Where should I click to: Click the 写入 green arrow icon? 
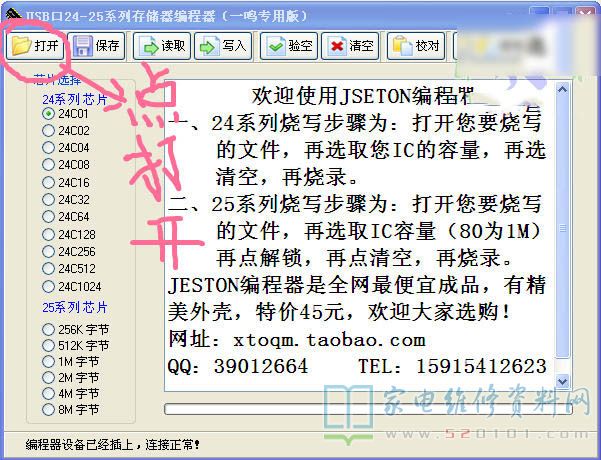pos(208,47)
